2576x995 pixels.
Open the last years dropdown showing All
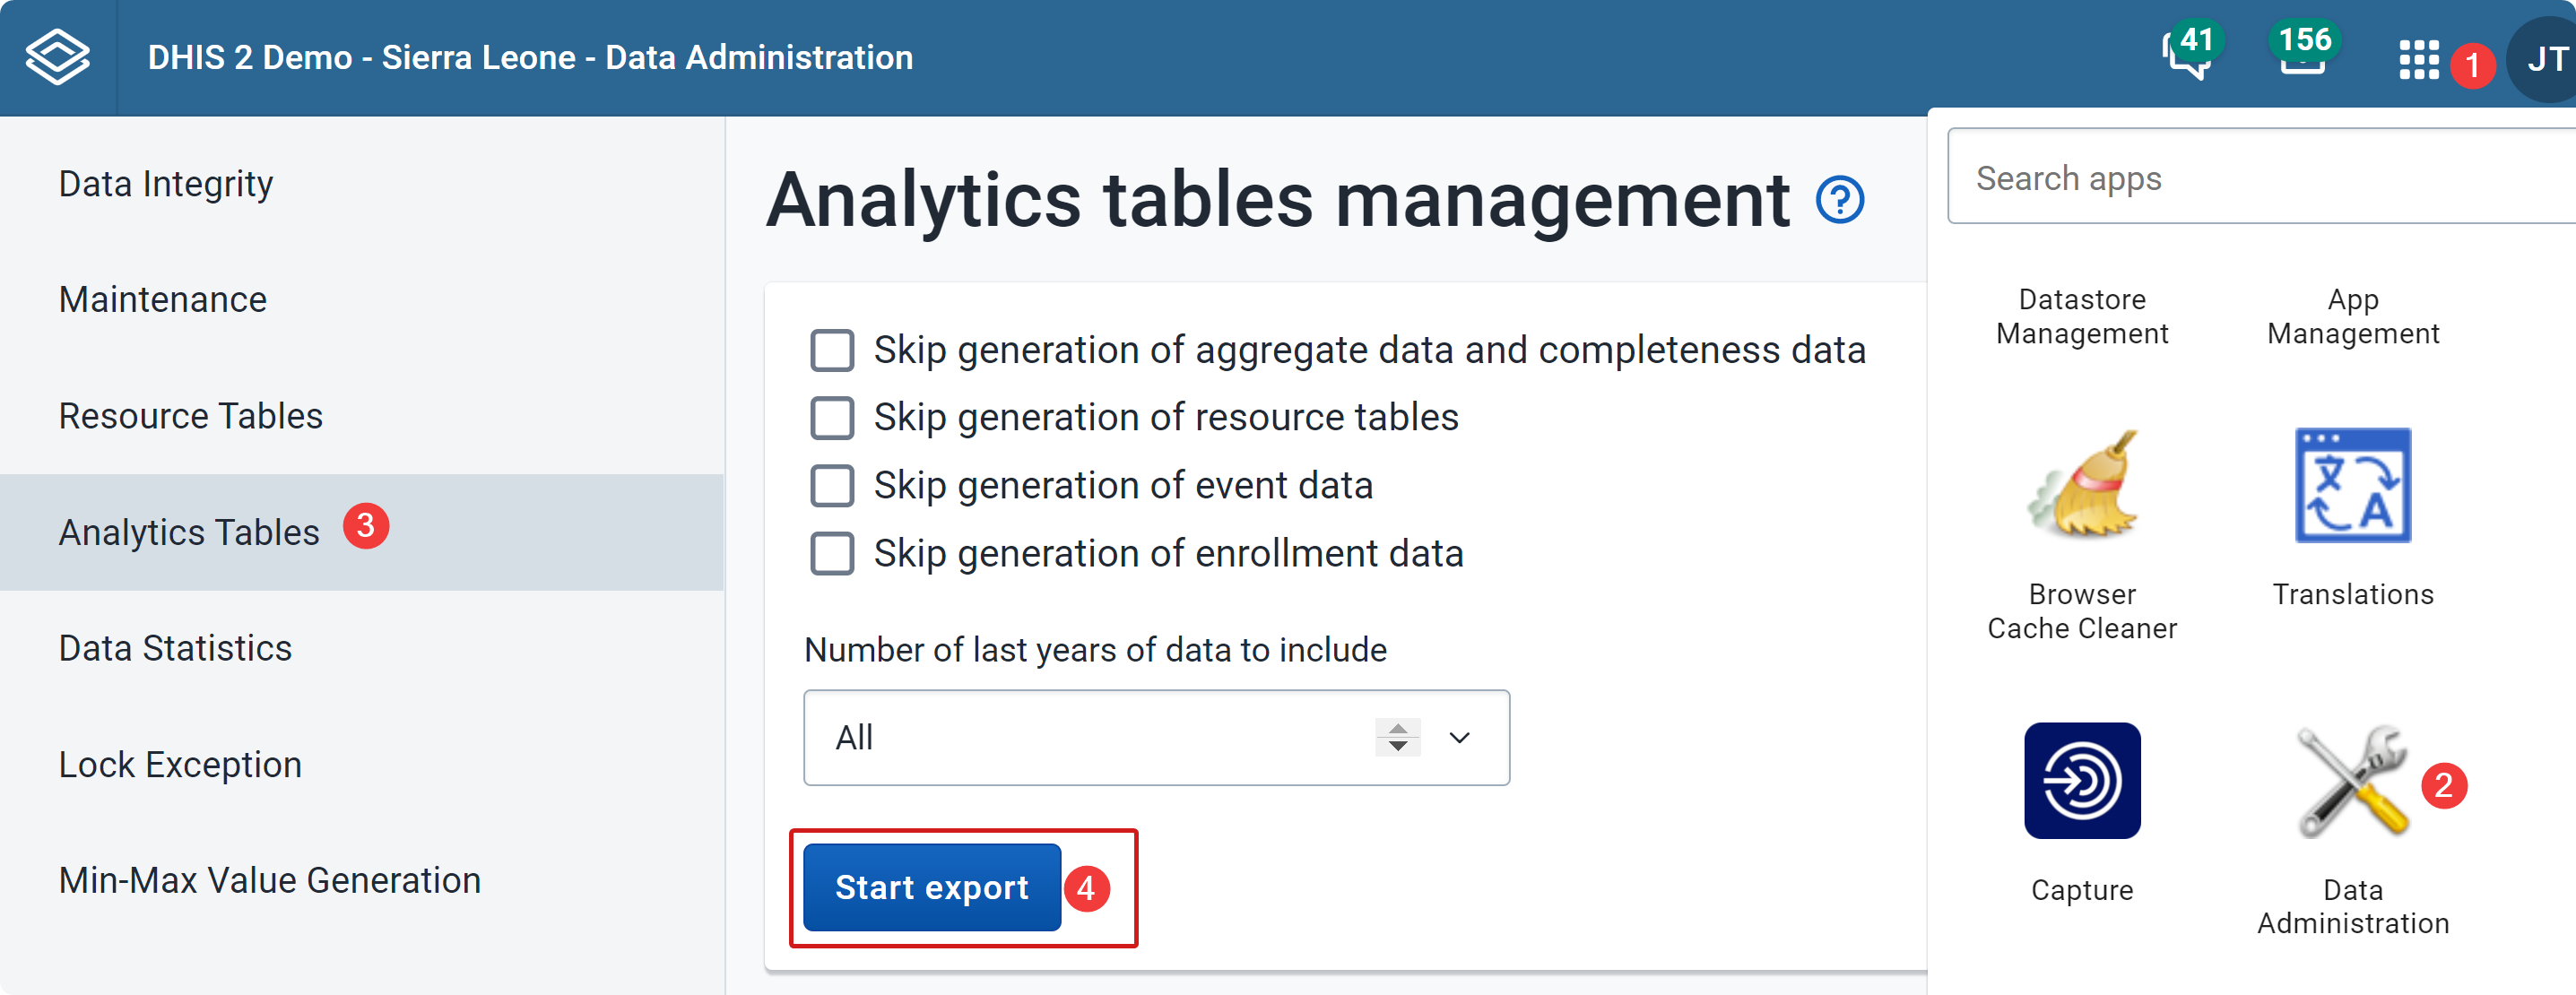coord(1156,738)
